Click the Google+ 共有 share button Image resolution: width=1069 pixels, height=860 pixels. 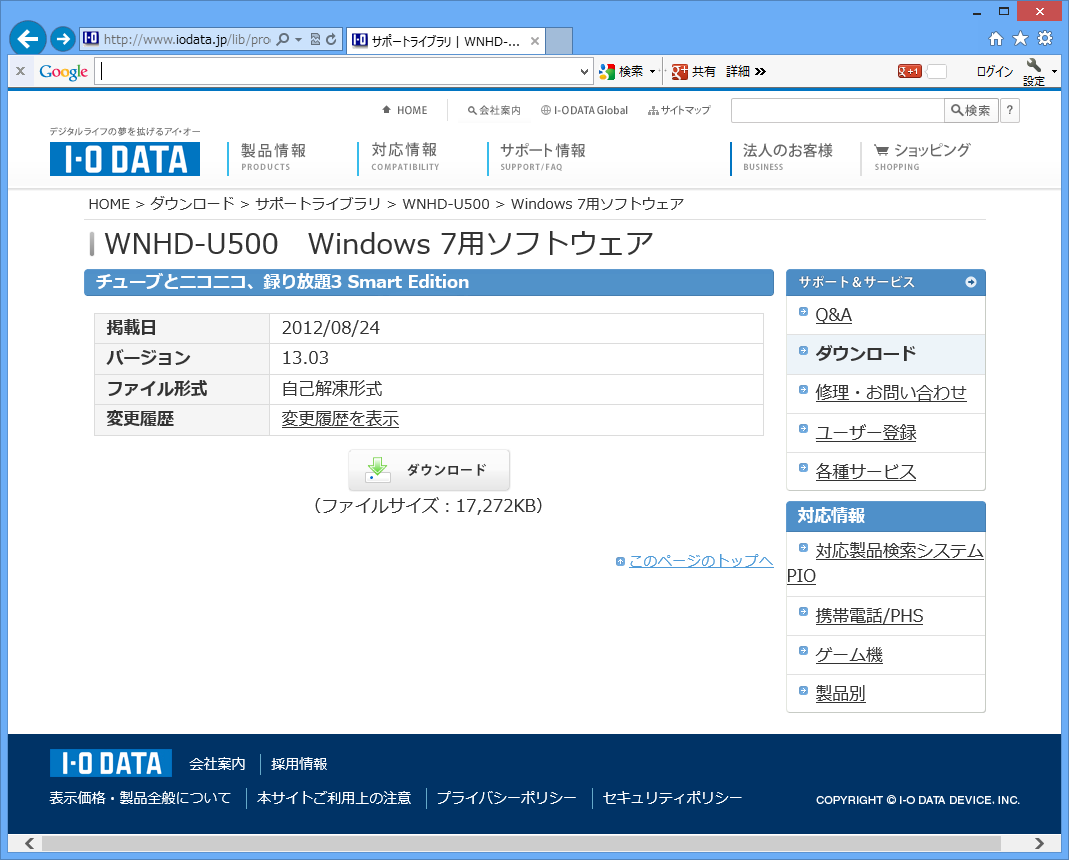pos(693,71)
